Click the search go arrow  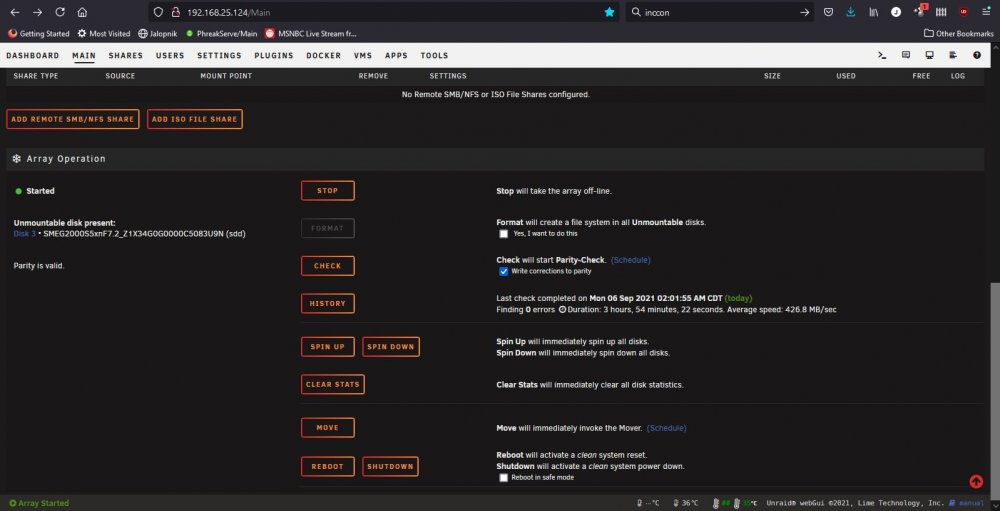pos(805,12)
